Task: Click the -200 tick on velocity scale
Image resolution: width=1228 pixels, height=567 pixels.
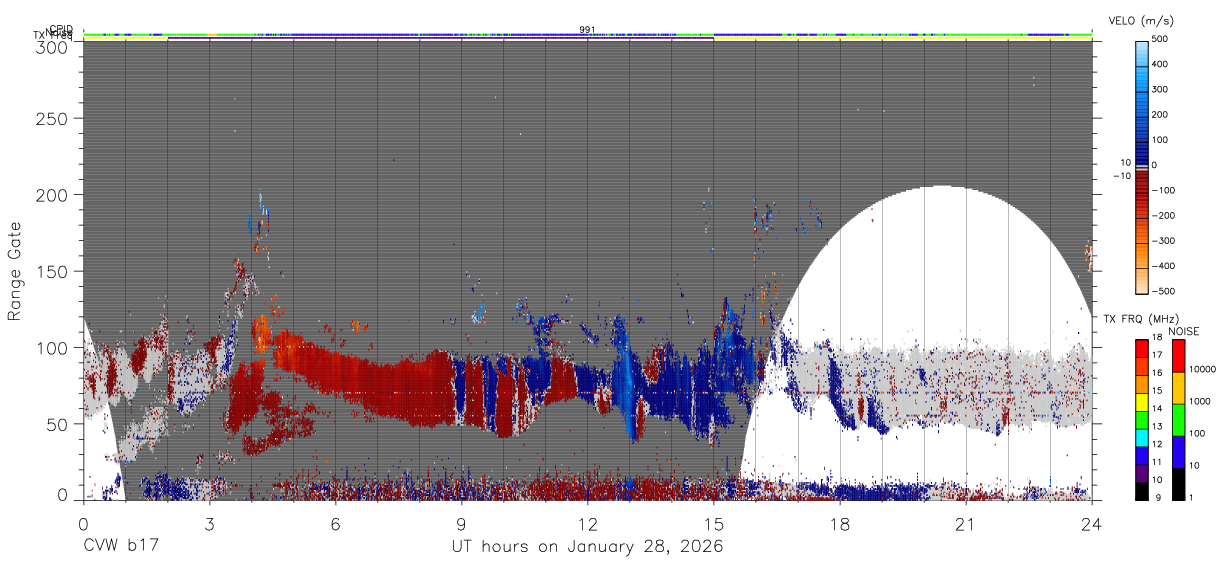Action: [x=1161, y=216]
